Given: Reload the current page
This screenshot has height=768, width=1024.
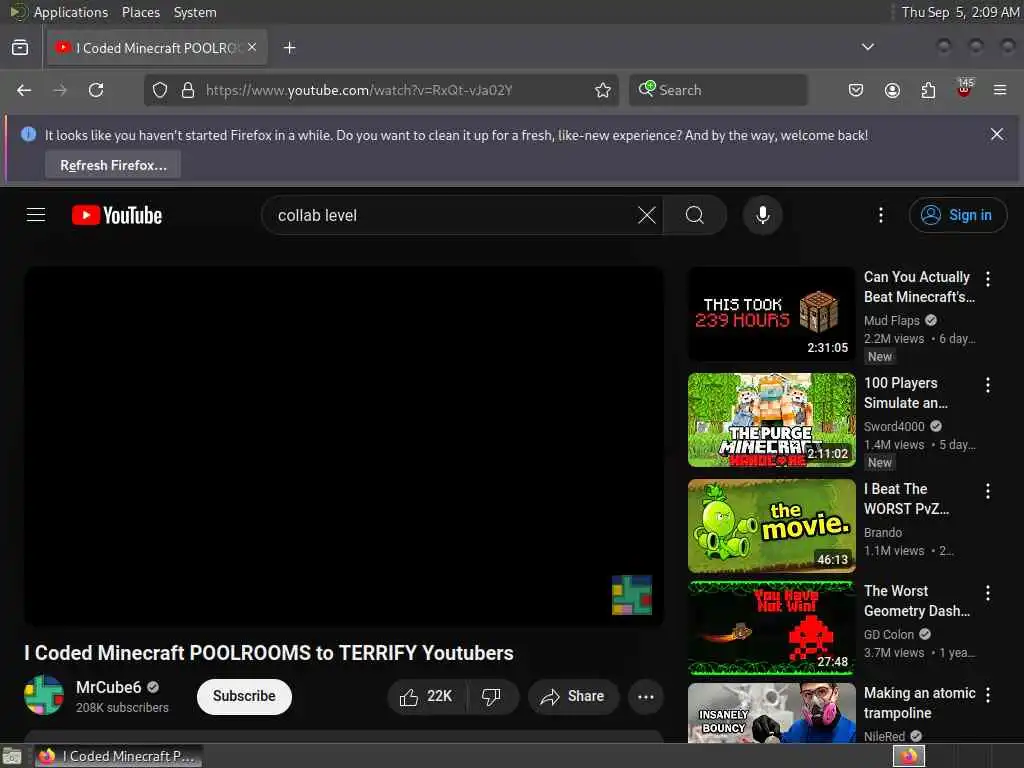Looking at the screenshot, I should coord(96,90).
